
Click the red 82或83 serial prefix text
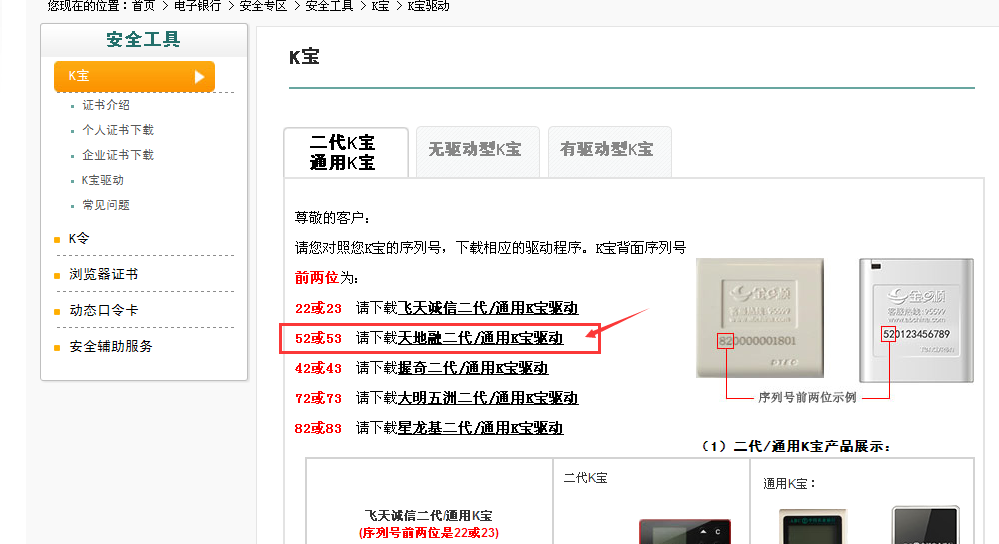tap(318, 428)
